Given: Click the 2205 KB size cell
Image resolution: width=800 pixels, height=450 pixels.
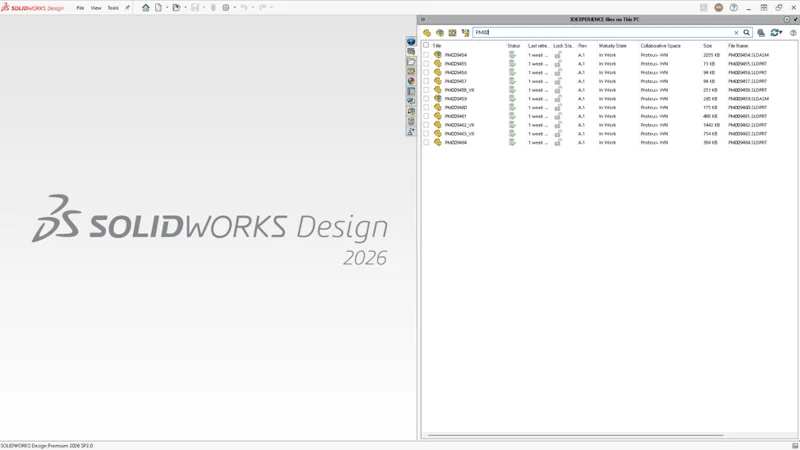Looking at the screenshot, I should [711, 55].
